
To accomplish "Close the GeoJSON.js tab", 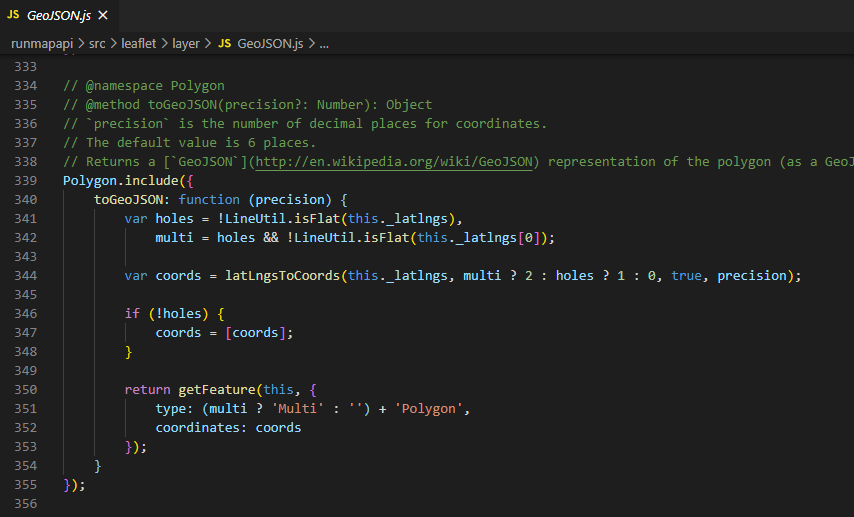I will 103,15.
